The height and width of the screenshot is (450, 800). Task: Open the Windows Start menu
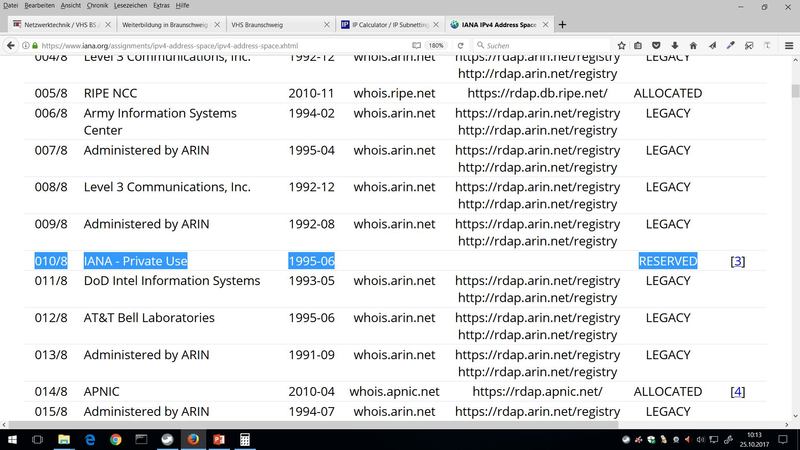click(x=12, y=439)
